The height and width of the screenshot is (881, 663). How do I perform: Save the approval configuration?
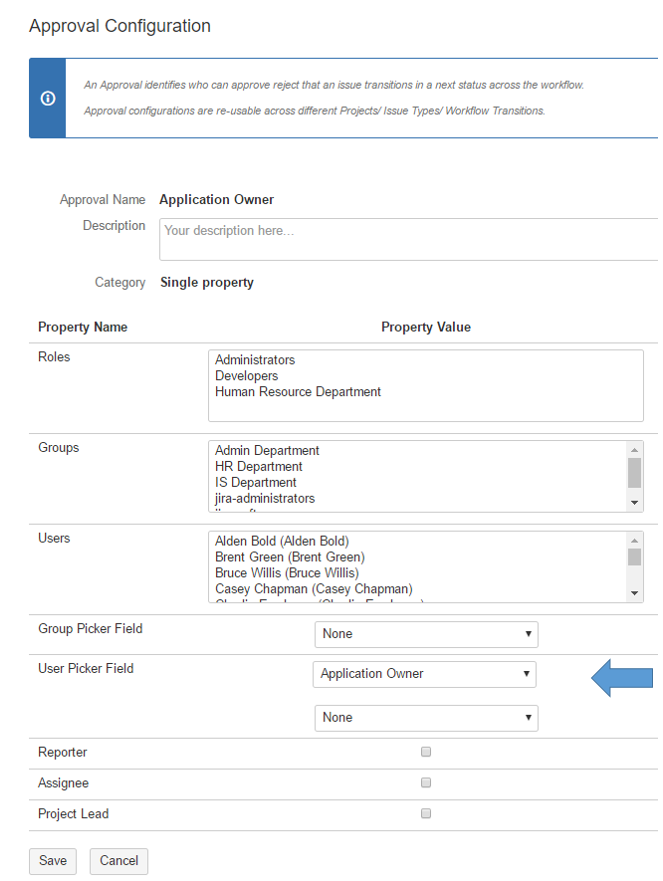53,861
